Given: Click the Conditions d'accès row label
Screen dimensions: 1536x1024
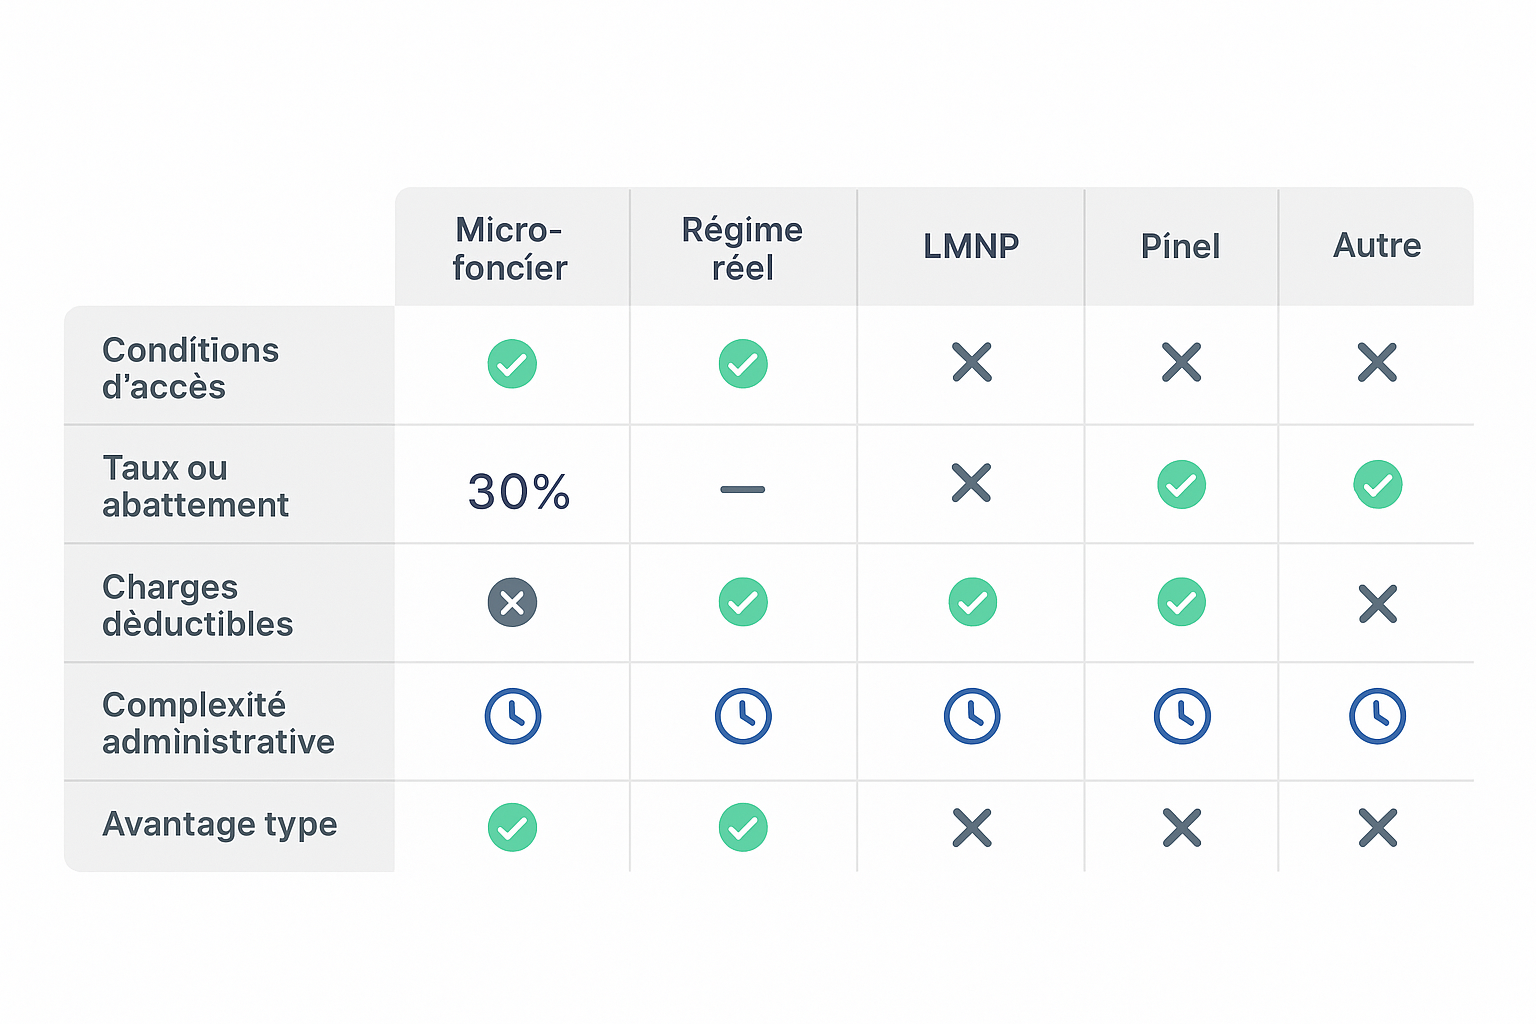Looking at the screenshot, I should pyautogui.click(x=190, y=368).
